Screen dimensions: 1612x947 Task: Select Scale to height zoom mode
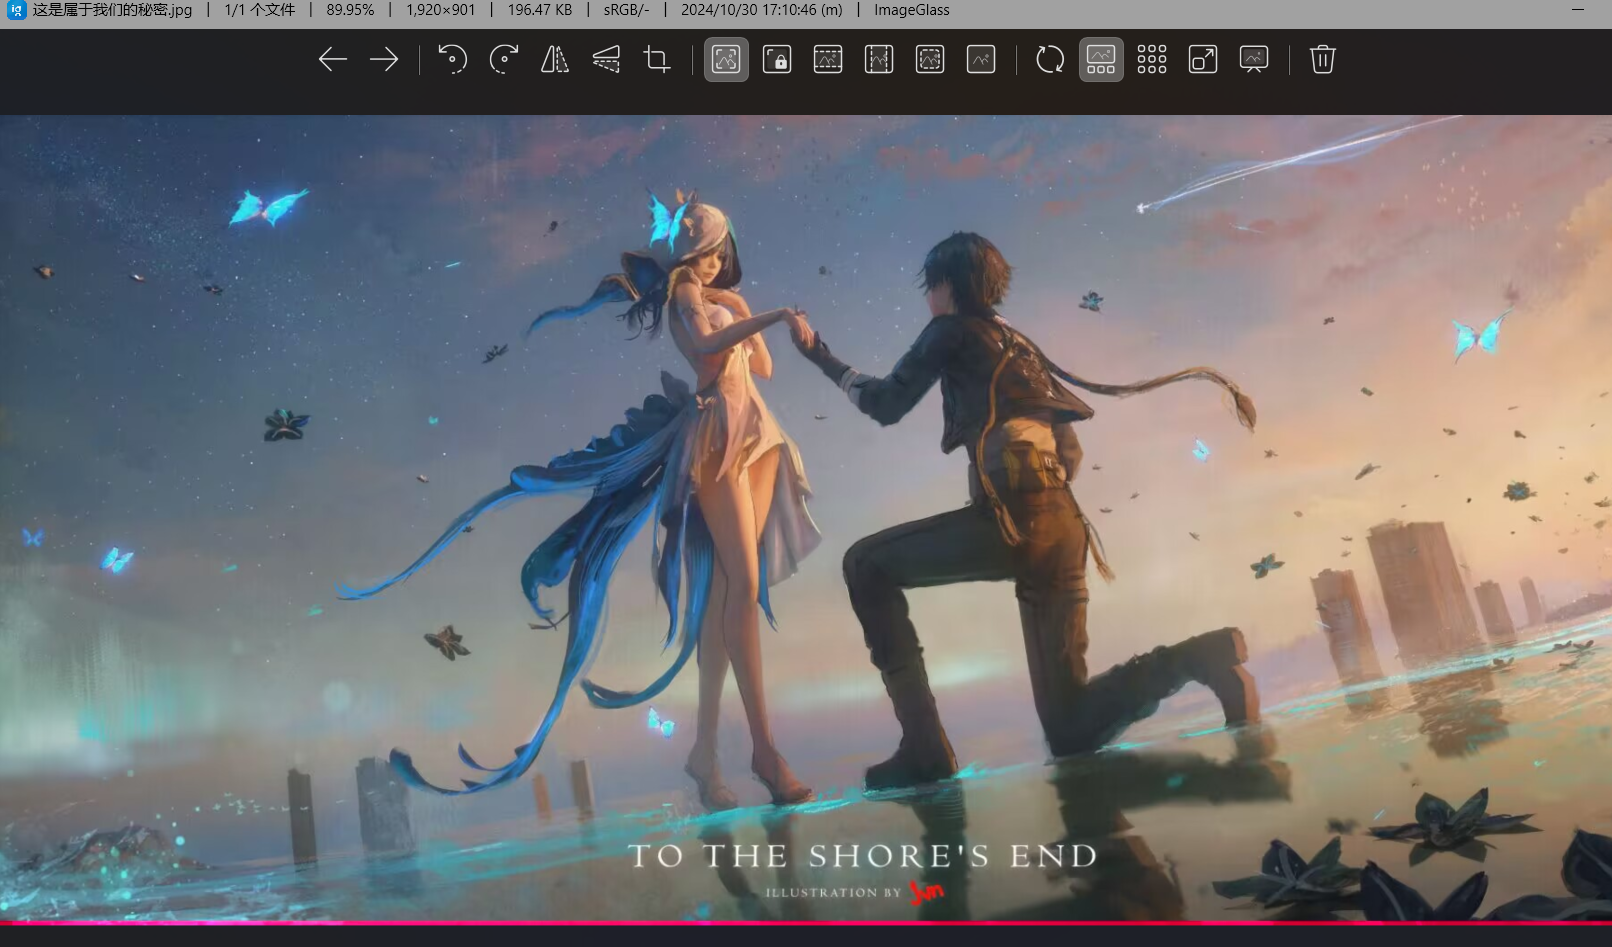click(879, 60)
